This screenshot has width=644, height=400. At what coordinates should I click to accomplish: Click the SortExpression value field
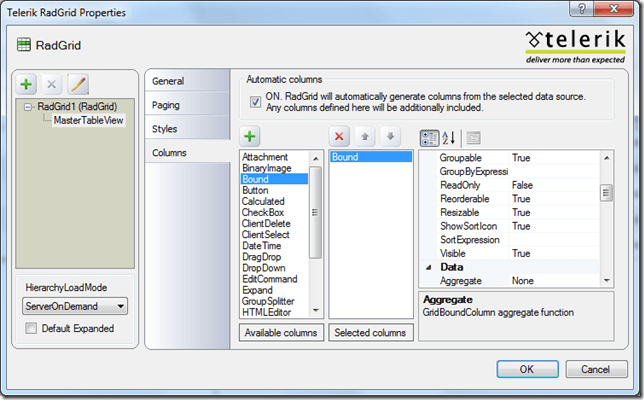554,240
